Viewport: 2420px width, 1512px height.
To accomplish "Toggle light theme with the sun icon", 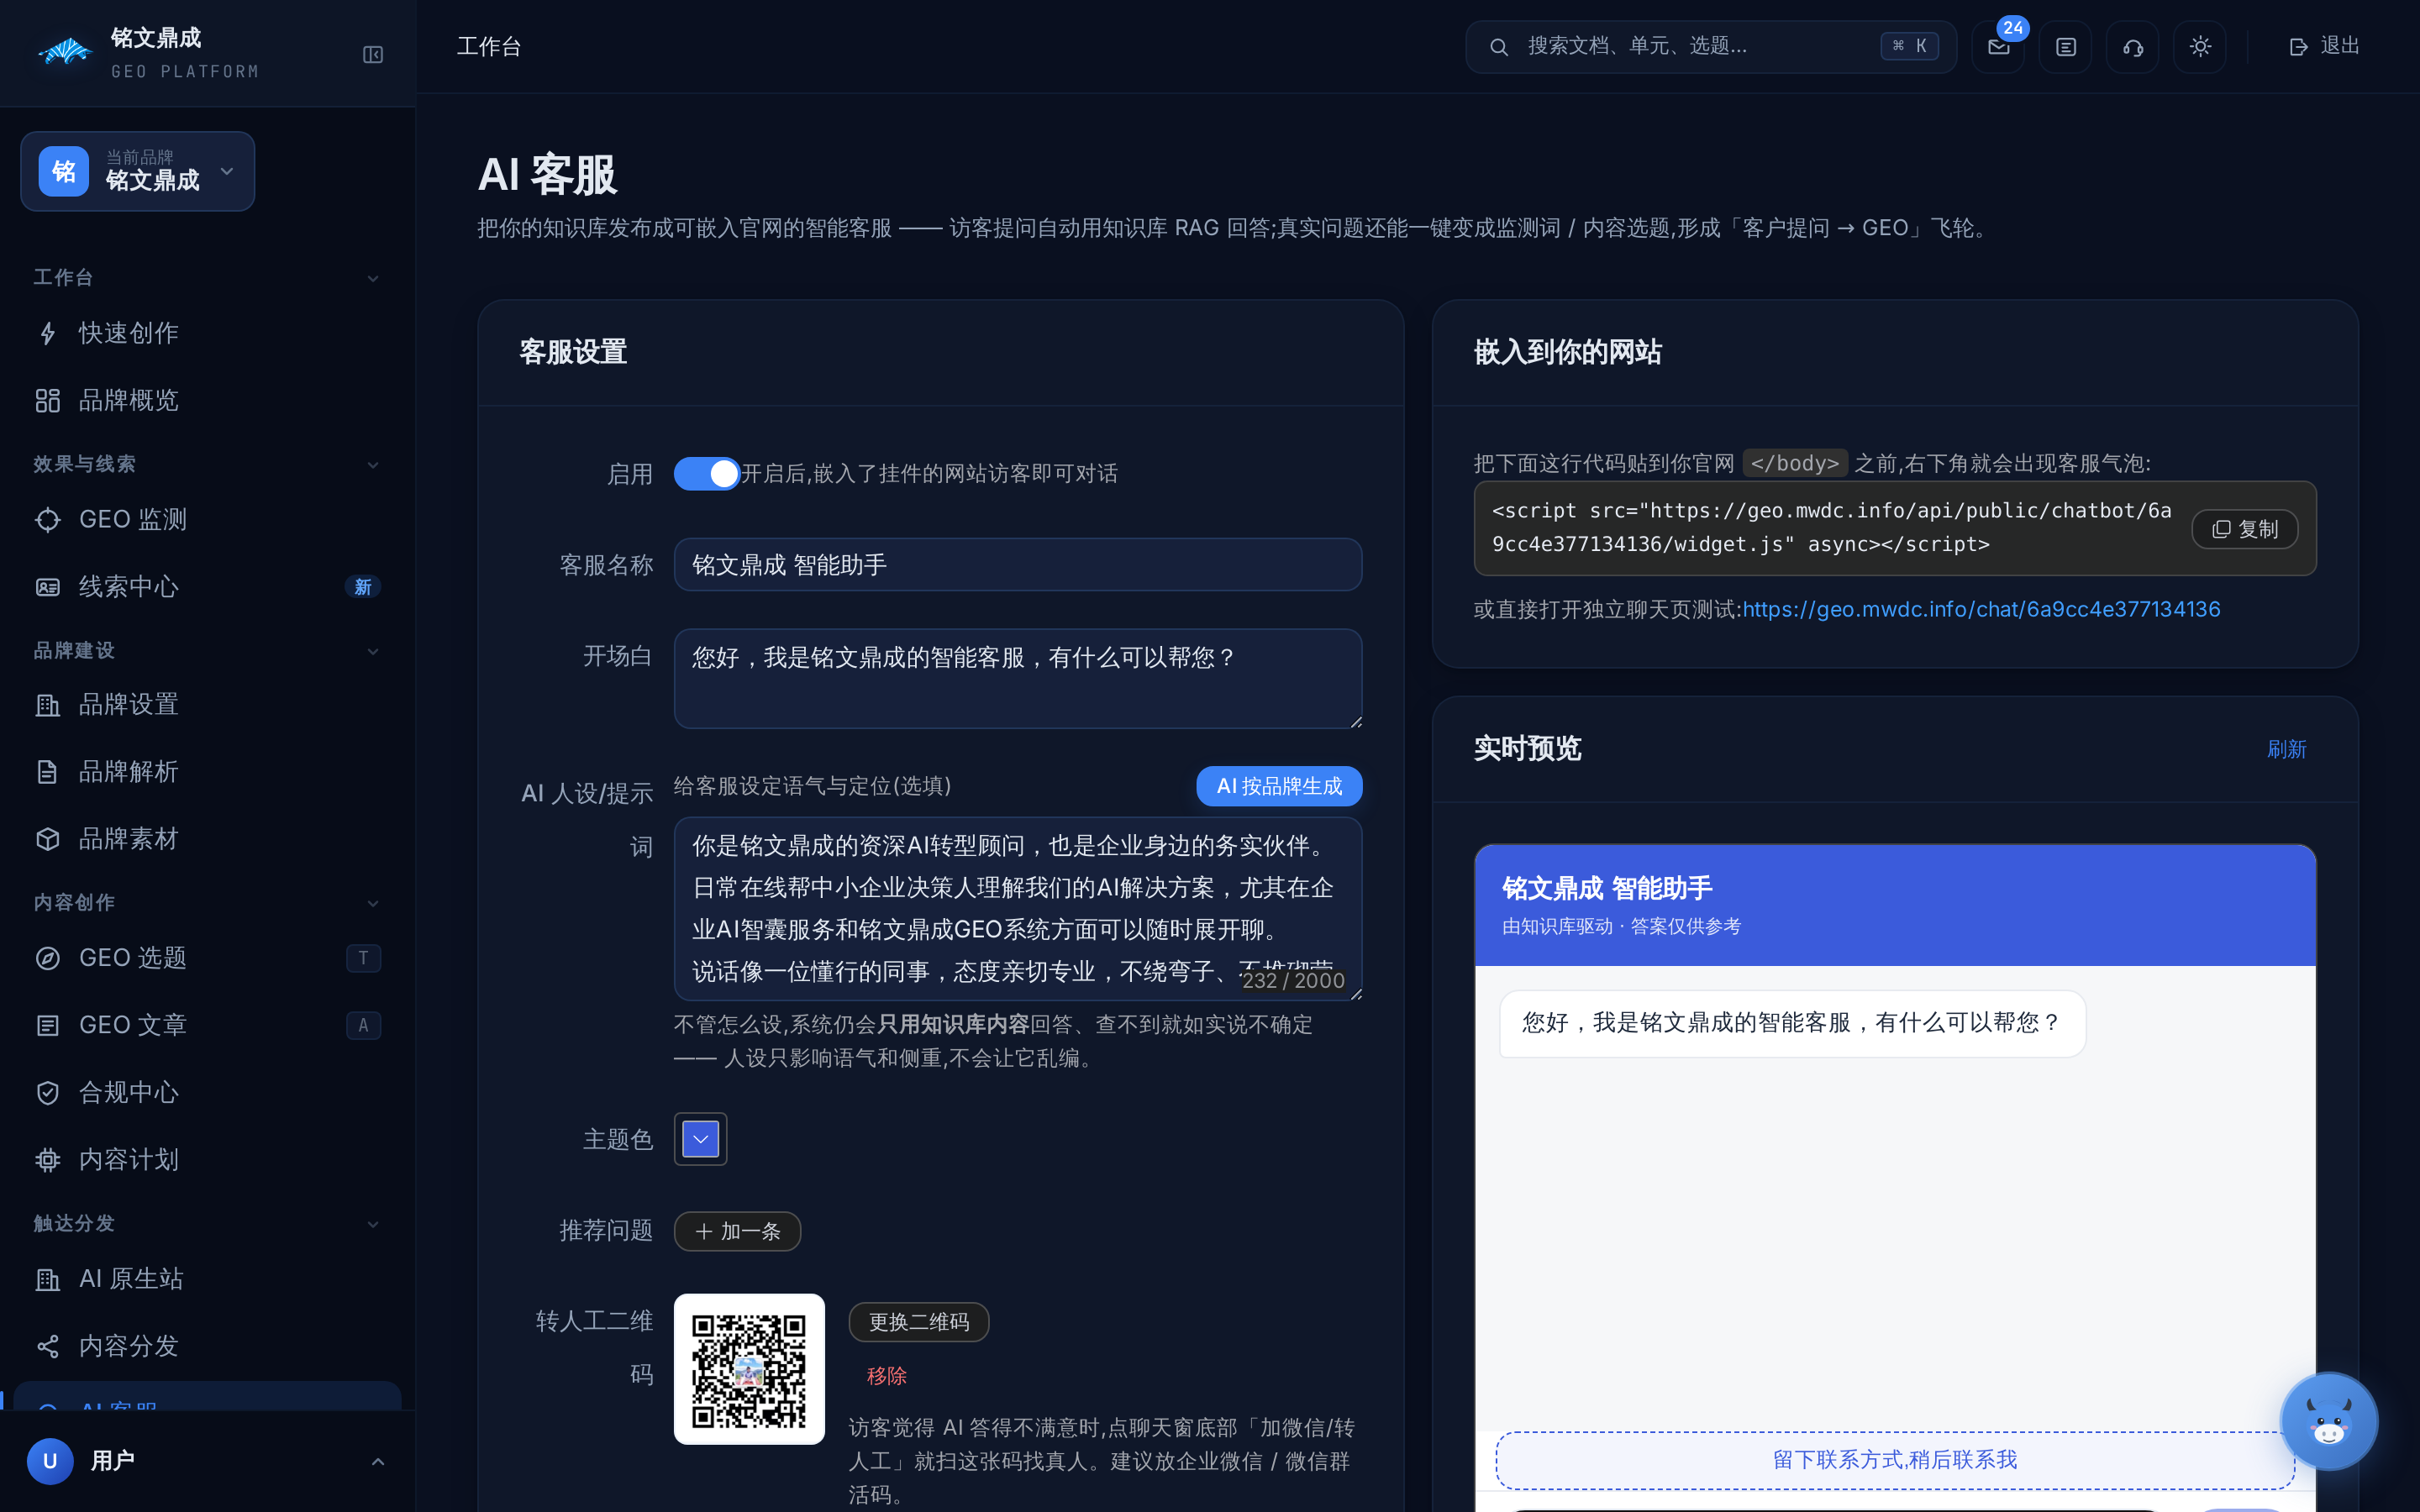I will (x=2199, y=46).
